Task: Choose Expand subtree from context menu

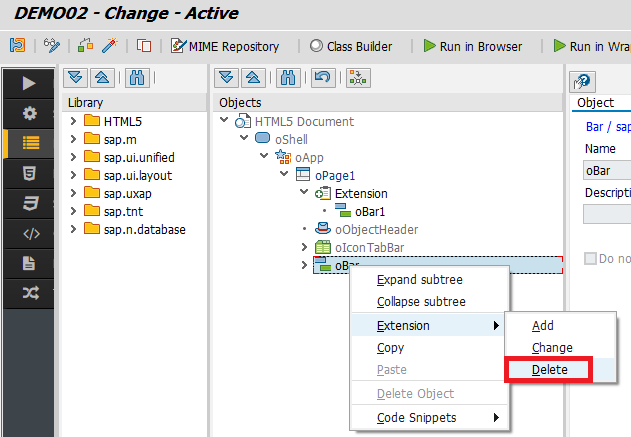Action: (x=430, y=280)
